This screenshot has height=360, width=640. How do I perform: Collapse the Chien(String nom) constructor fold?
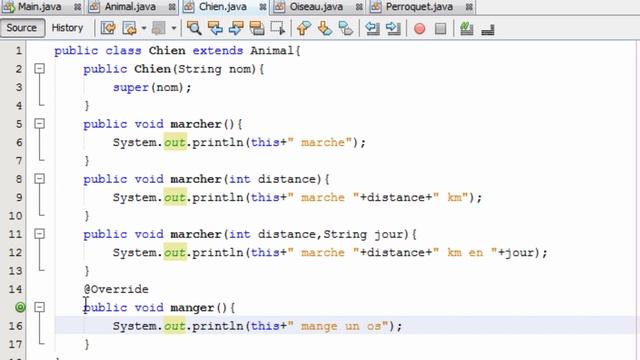pyautogui.click(x=39, y=69)
